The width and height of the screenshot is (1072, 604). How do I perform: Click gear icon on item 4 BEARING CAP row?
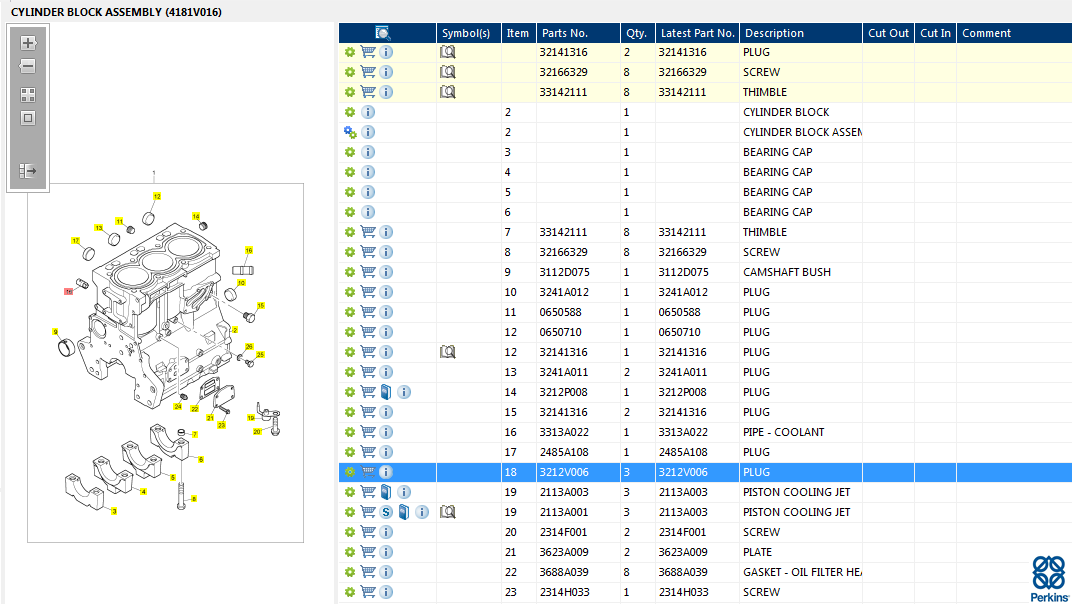point(350,172)
